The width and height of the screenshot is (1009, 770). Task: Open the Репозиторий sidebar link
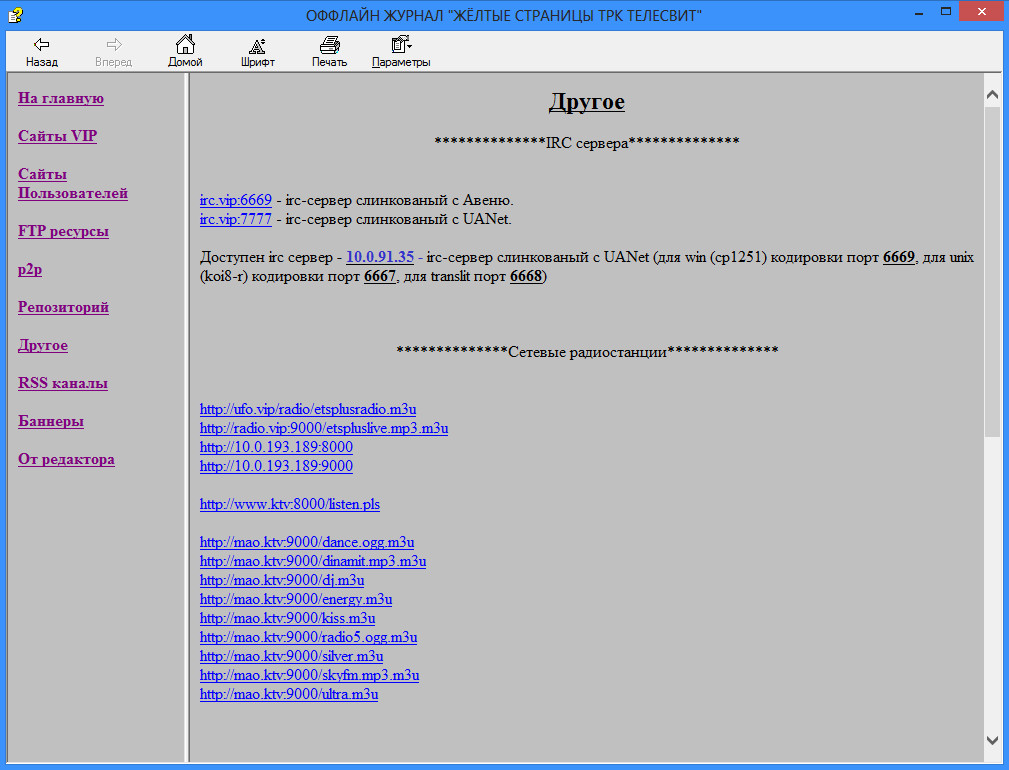[63, 307]
